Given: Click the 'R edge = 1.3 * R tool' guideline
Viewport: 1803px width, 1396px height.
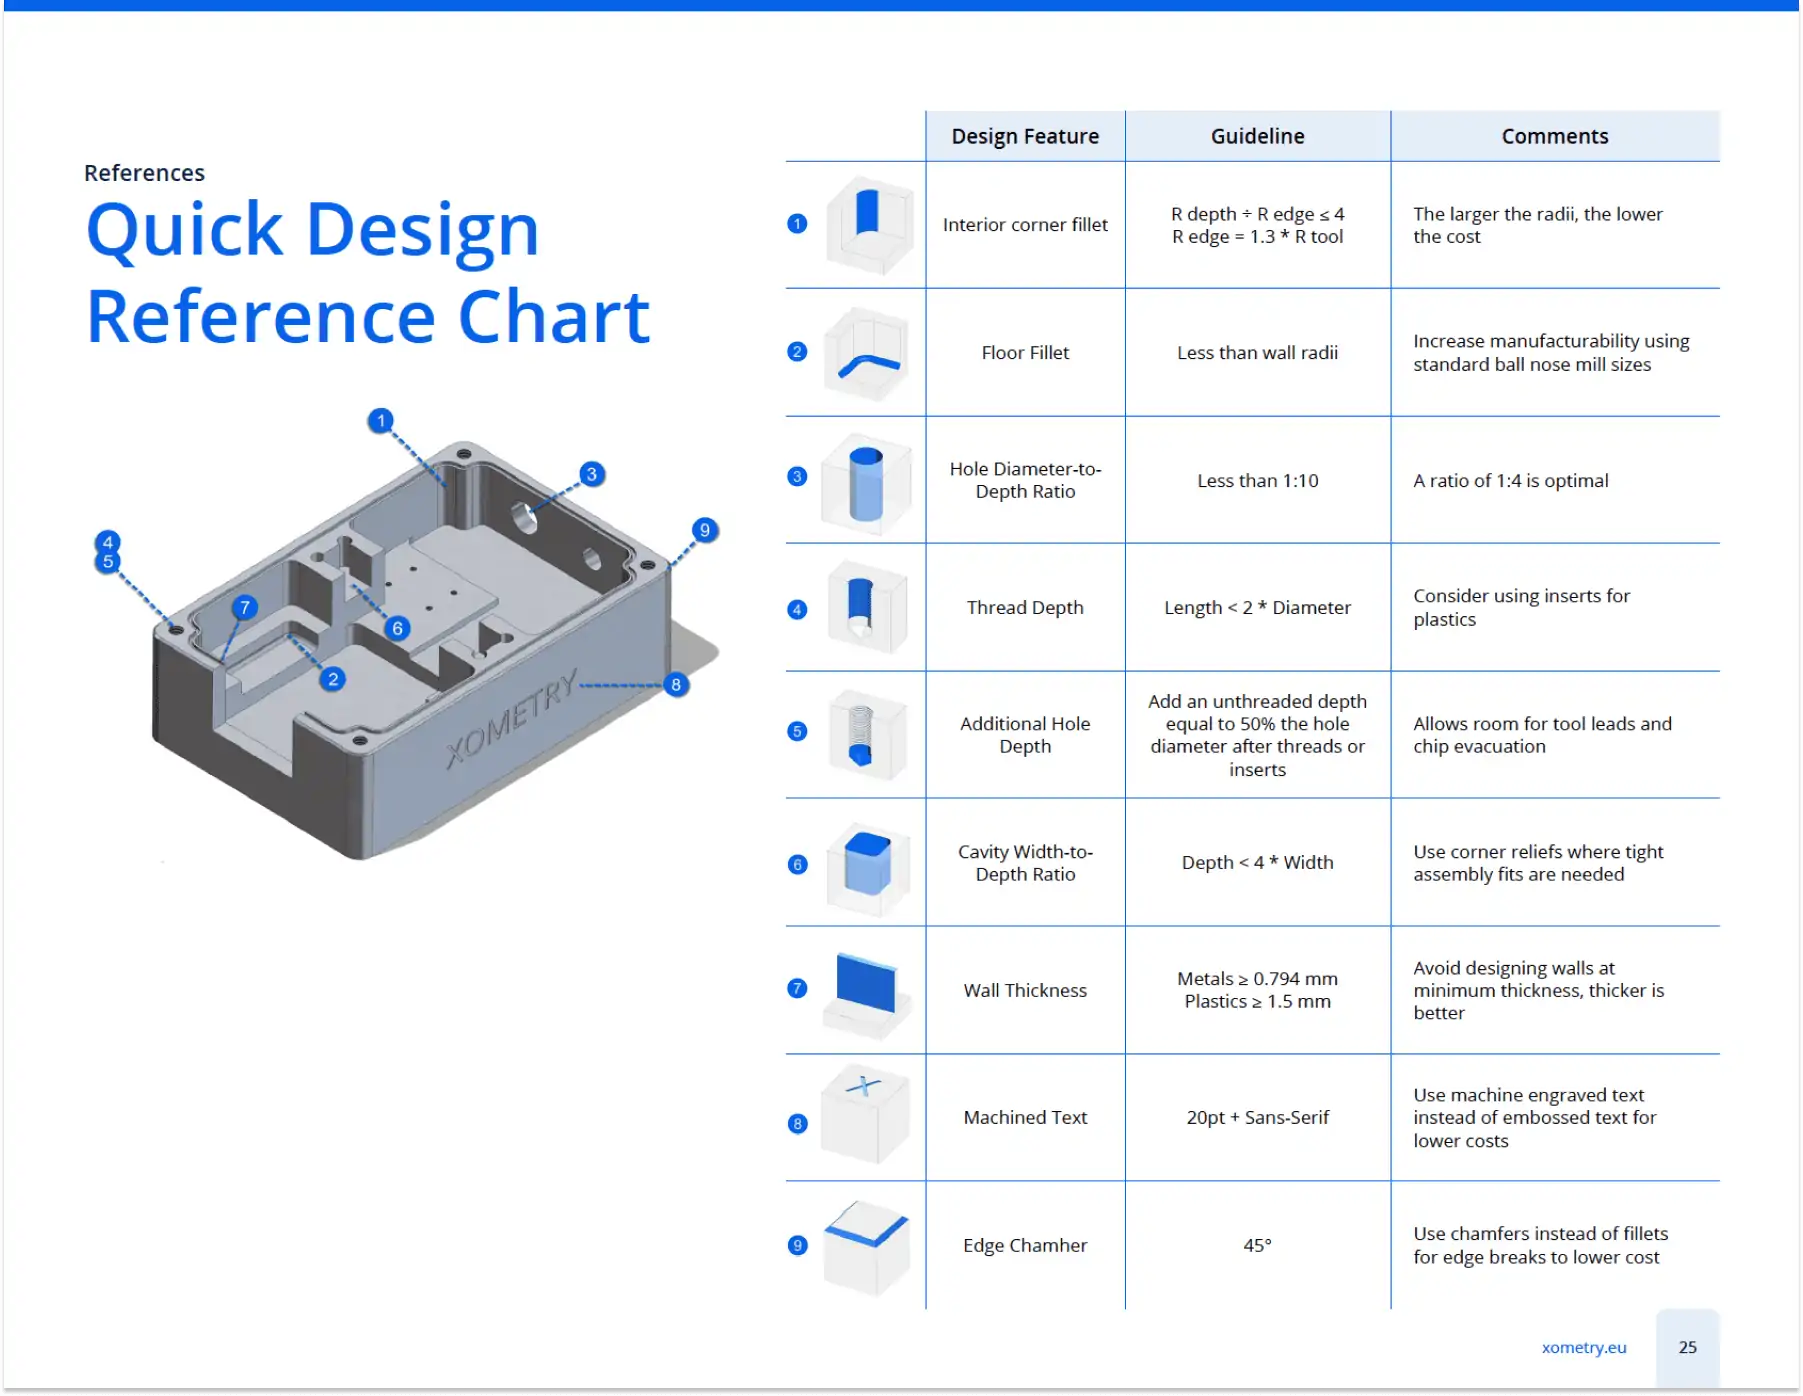Looking at the screenshot, I should (x=1258, y=237).
